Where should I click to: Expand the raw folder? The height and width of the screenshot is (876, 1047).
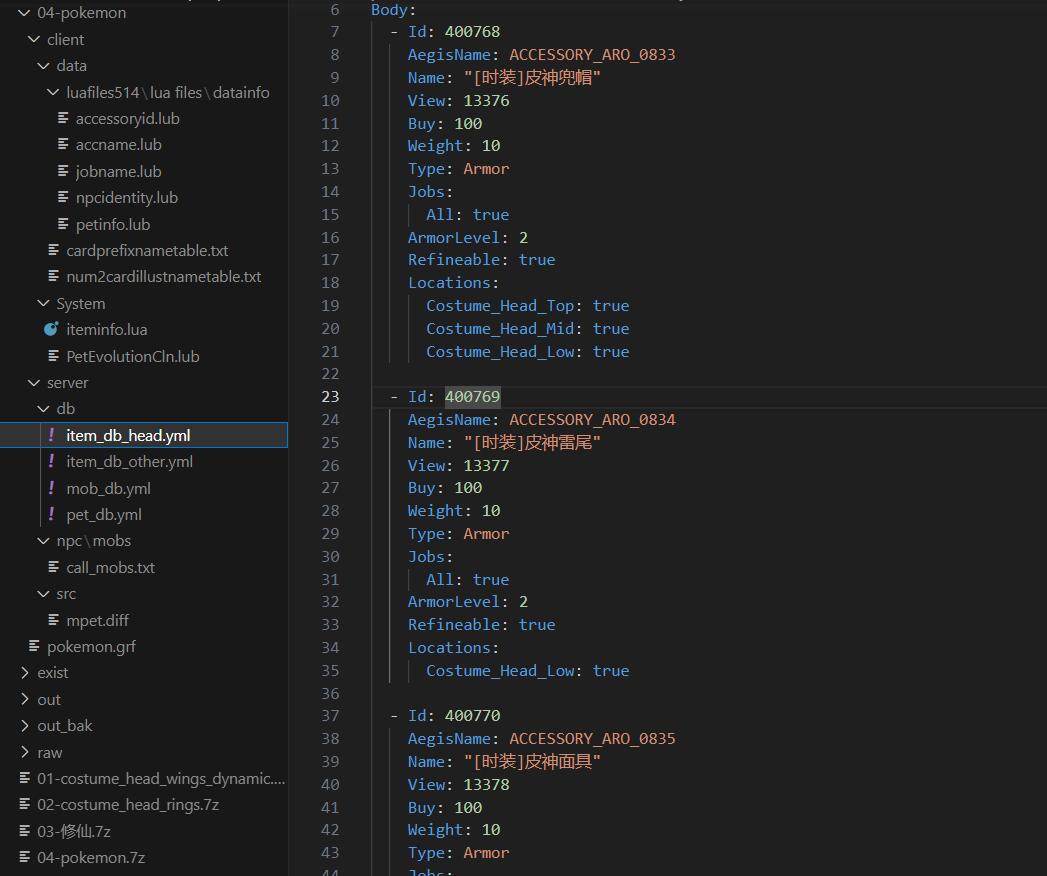click(x=25, y=752)
